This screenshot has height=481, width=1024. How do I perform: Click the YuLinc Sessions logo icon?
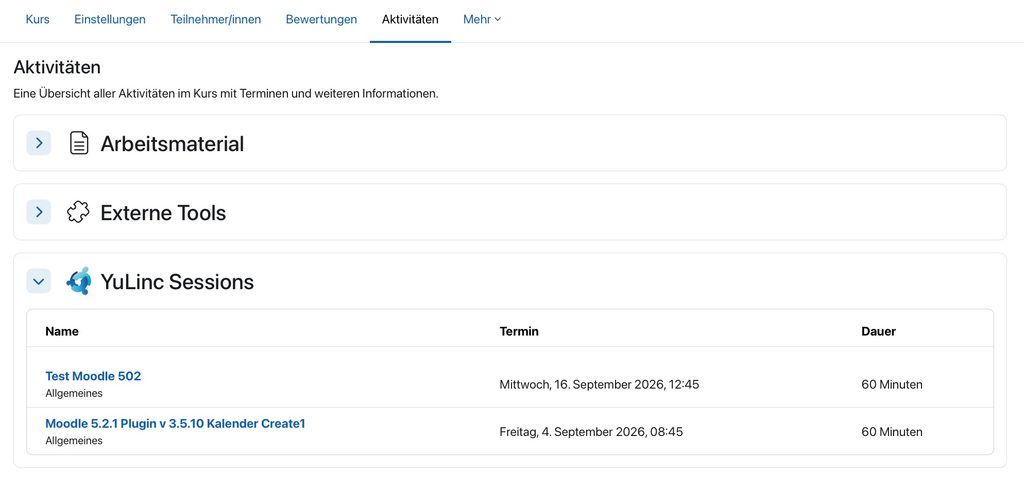pyautogui.click(x=78, y=281)
